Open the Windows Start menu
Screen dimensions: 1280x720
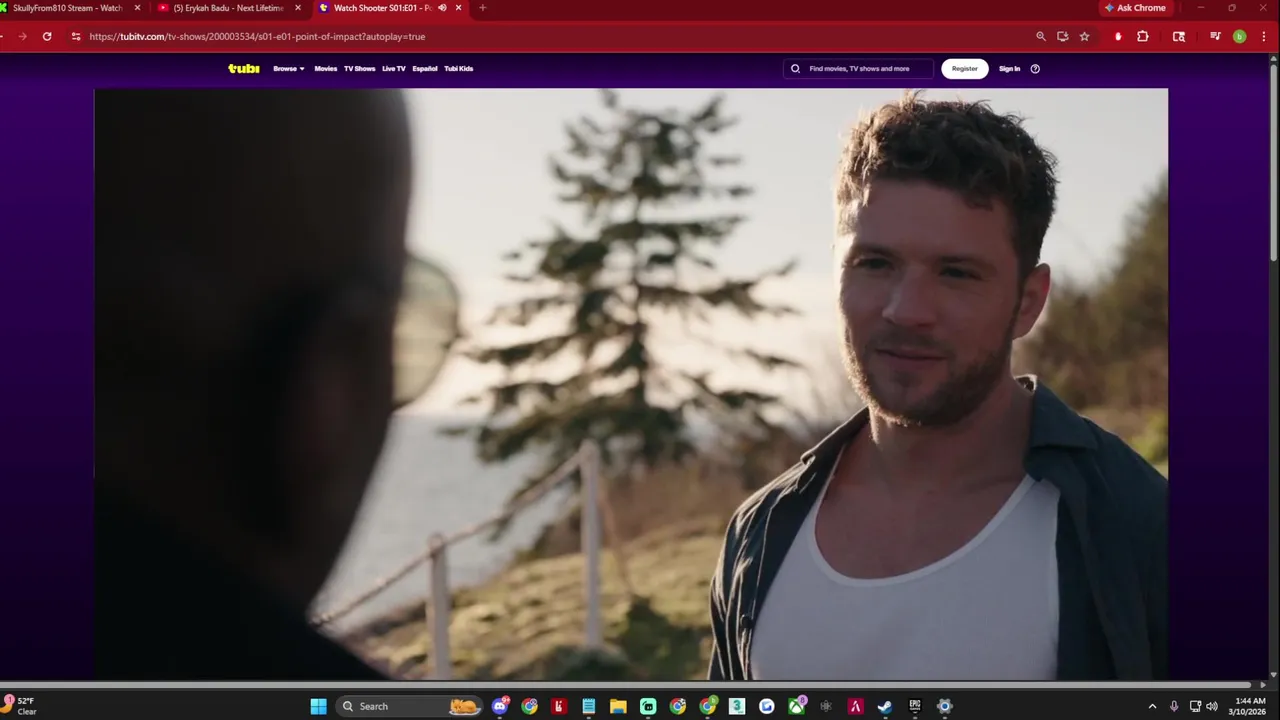[318, 707]
